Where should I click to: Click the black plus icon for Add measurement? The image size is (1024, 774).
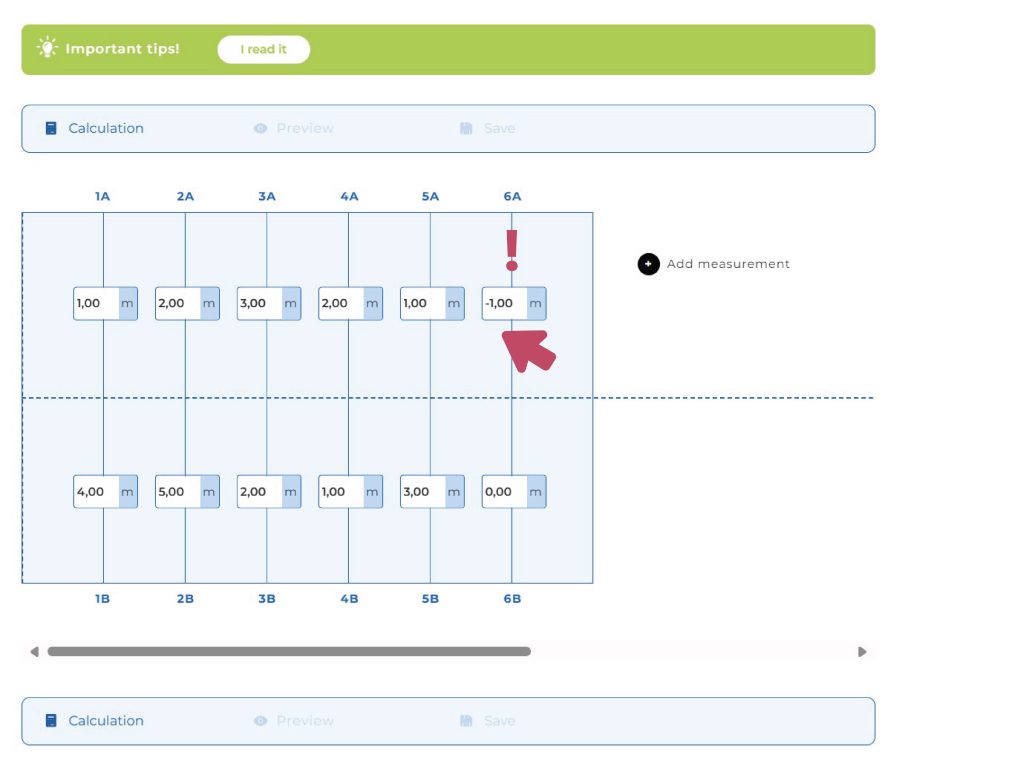click(x=648, y=264)
